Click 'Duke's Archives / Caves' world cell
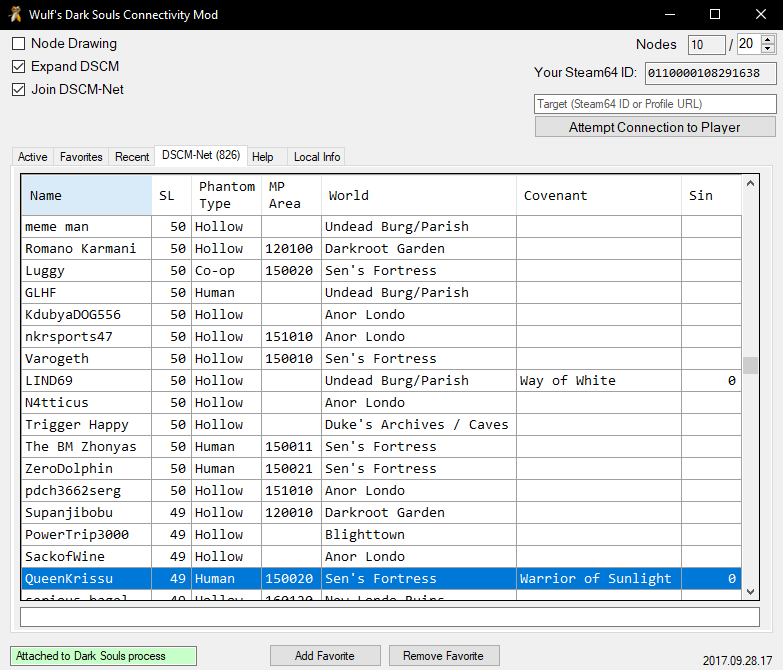The image size is (783, 670). coord(418,424)
